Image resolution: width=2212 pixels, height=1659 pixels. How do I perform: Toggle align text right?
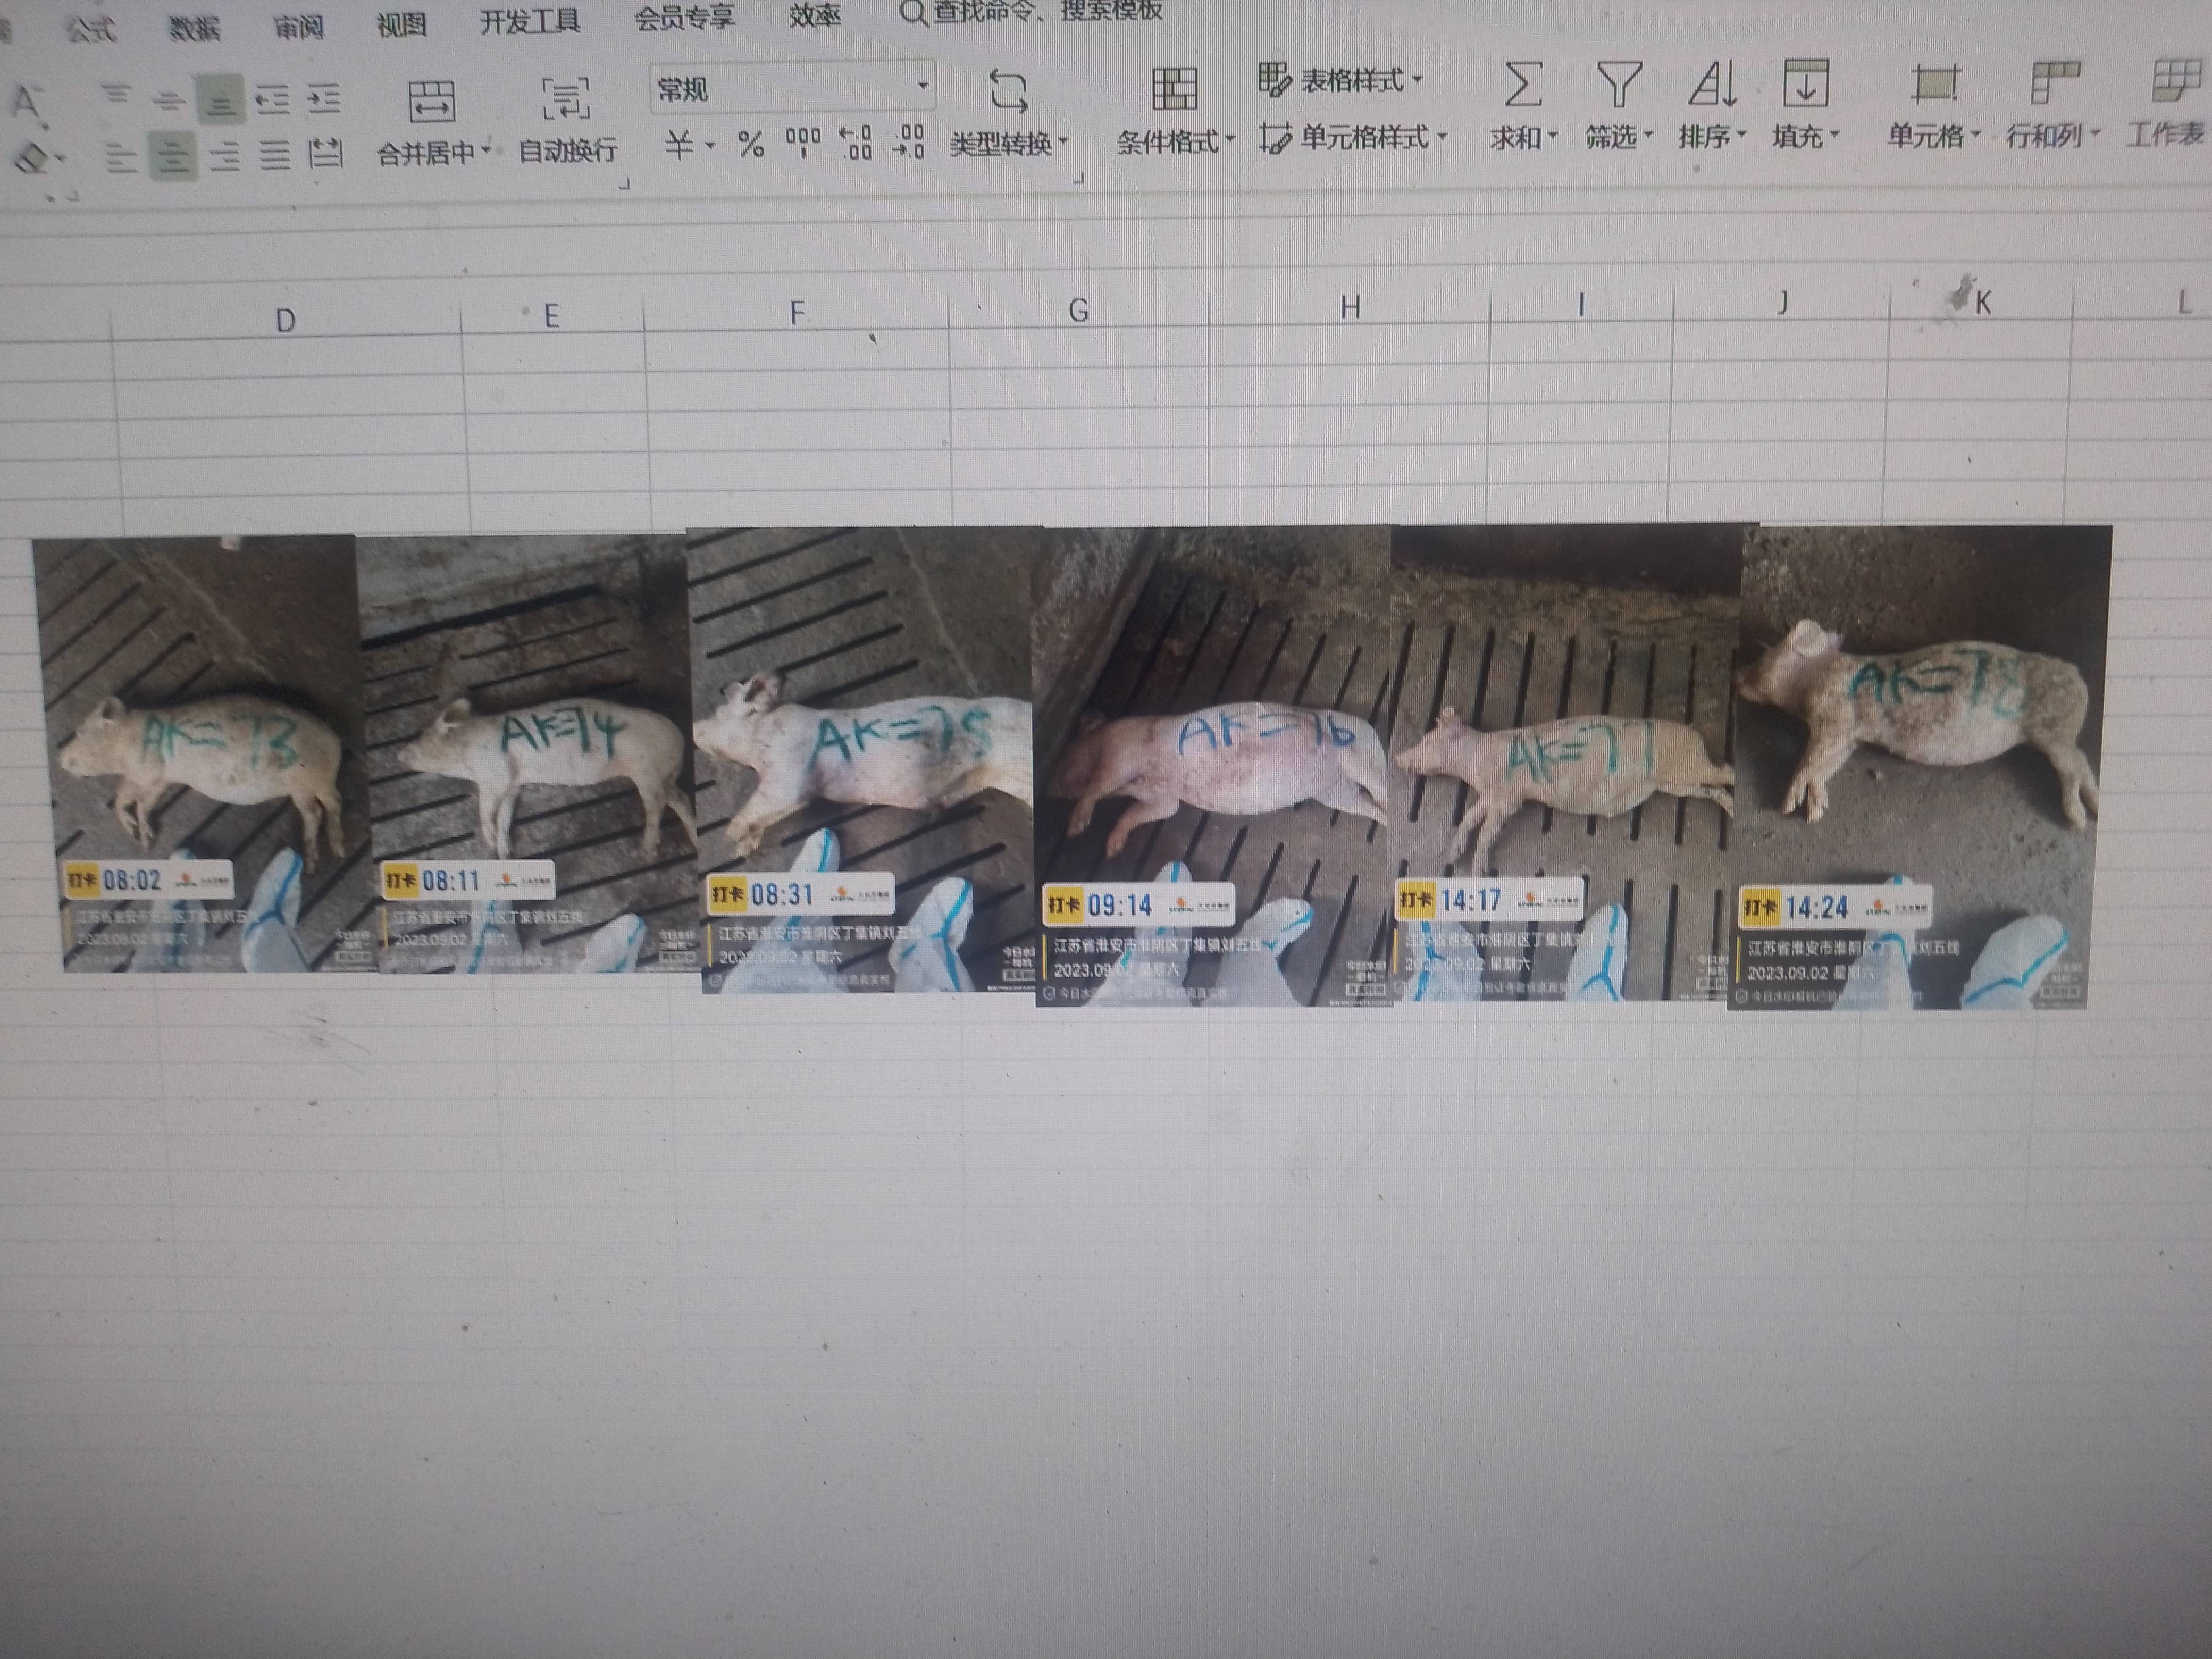coord(224,157)
